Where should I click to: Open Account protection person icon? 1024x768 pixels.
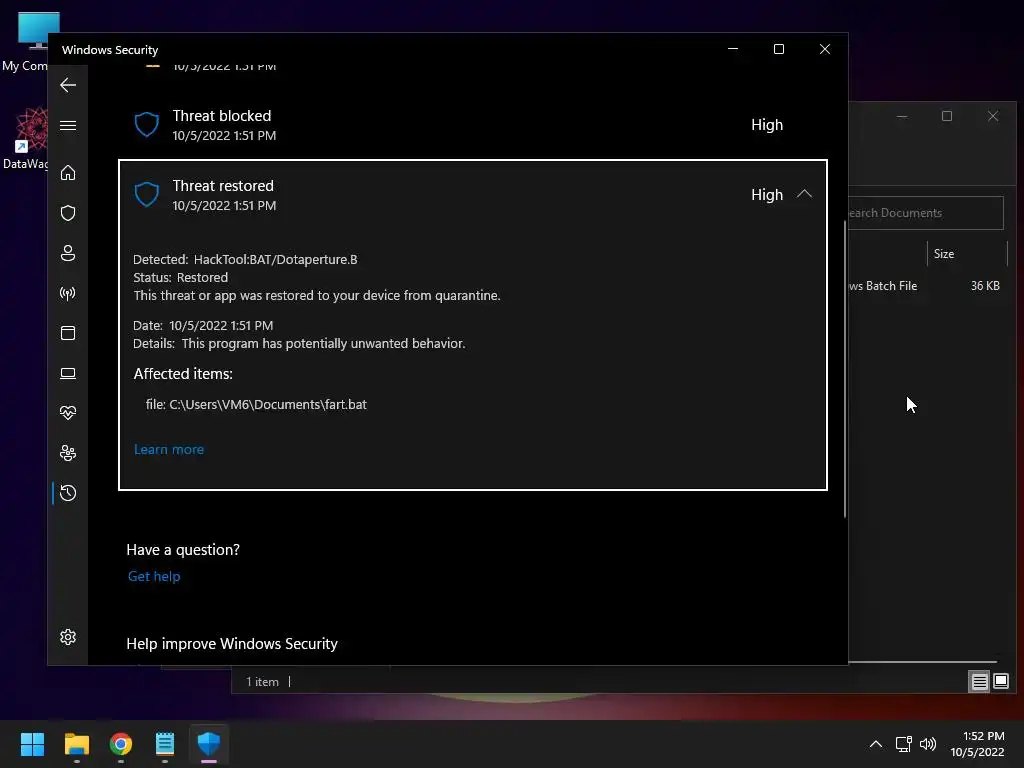68,253
